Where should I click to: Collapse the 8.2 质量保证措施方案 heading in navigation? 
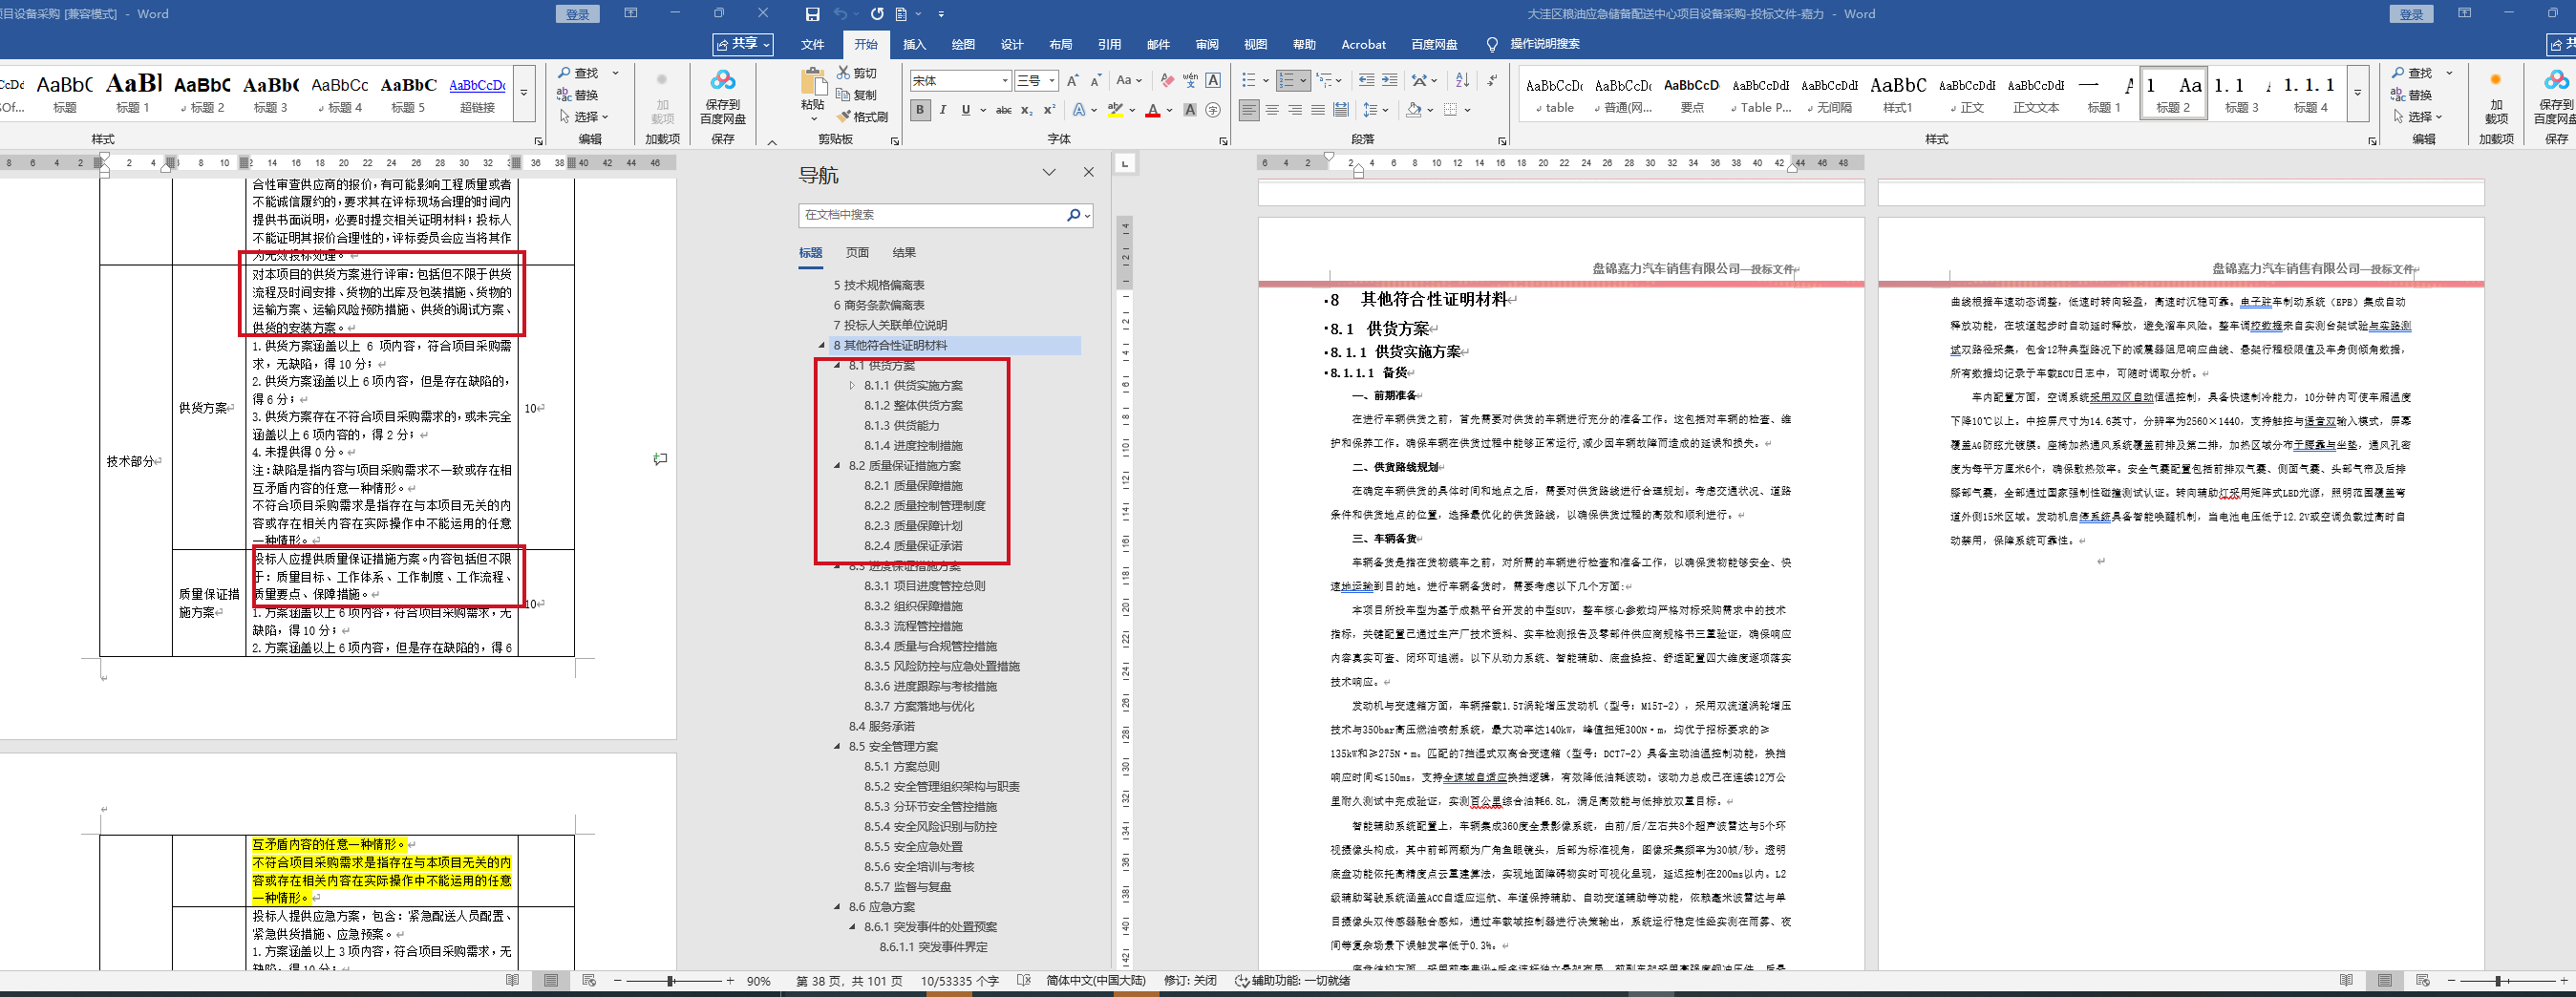pyautogui.click(x=837, y=466)
